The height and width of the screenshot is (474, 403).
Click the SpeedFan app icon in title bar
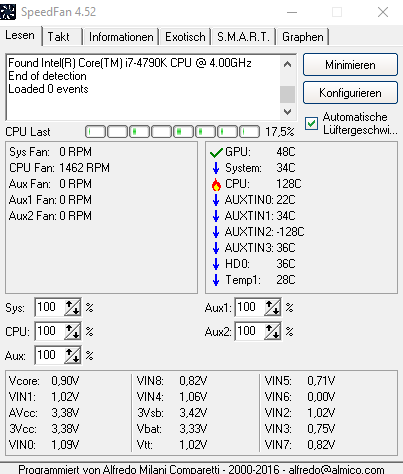(7, 12)
